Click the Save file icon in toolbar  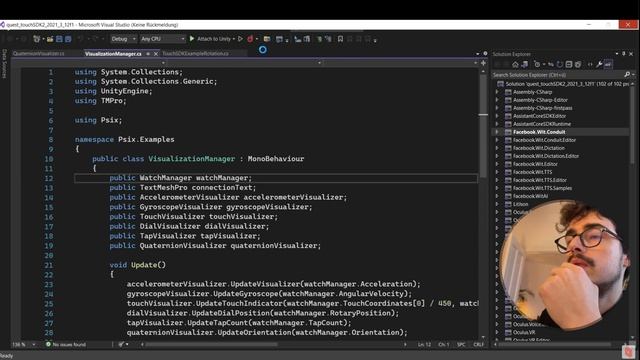point(59,39)
